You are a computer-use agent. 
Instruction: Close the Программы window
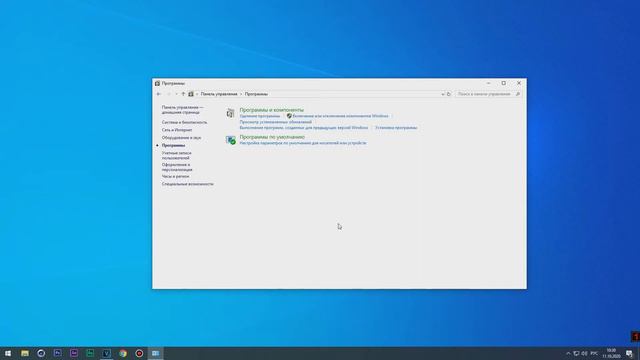(519, 83)
